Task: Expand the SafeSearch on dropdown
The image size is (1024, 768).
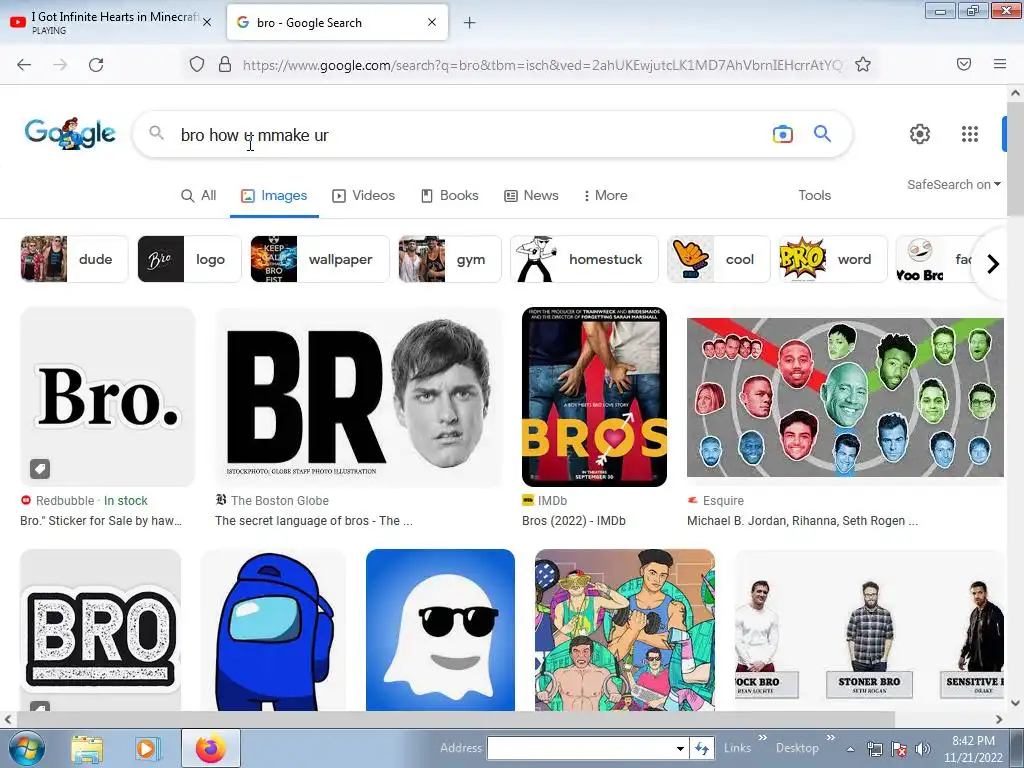Action: pos(953,185)
